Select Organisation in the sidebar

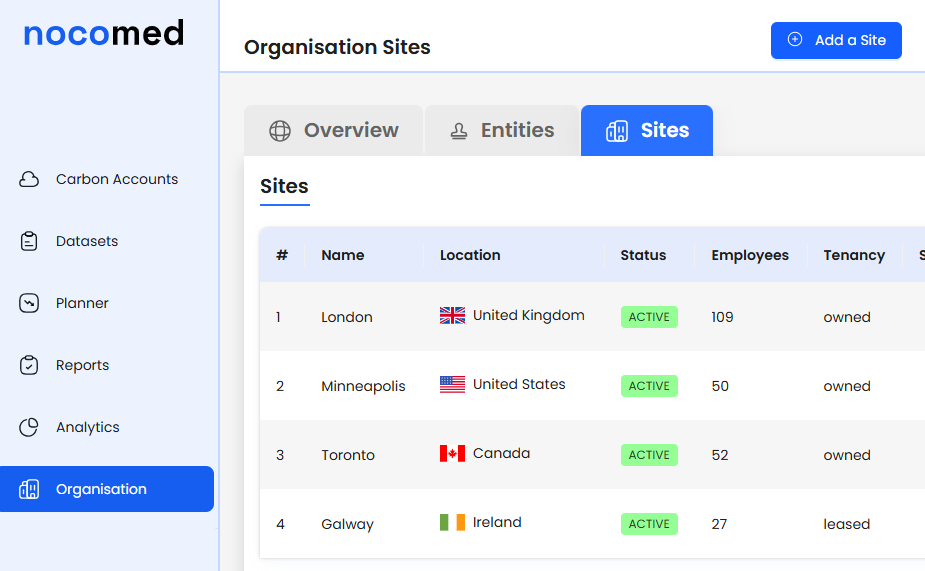107,489
